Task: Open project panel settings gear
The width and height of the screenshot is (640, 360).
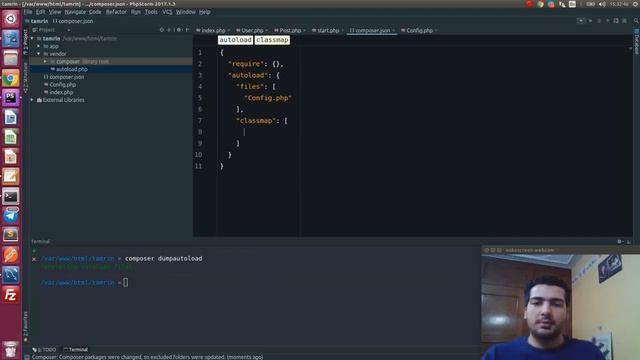Action: pyautogui.click(x=179, y=30)
